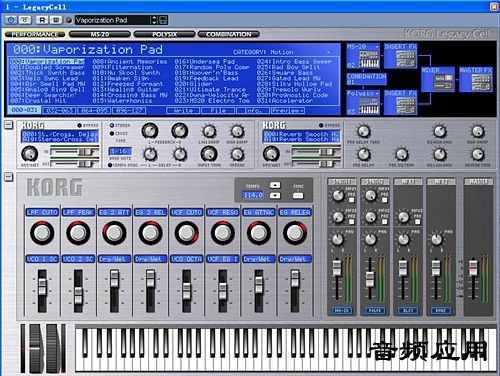Toggle the PRE button on the MFX1 channel

coord(417,222)
